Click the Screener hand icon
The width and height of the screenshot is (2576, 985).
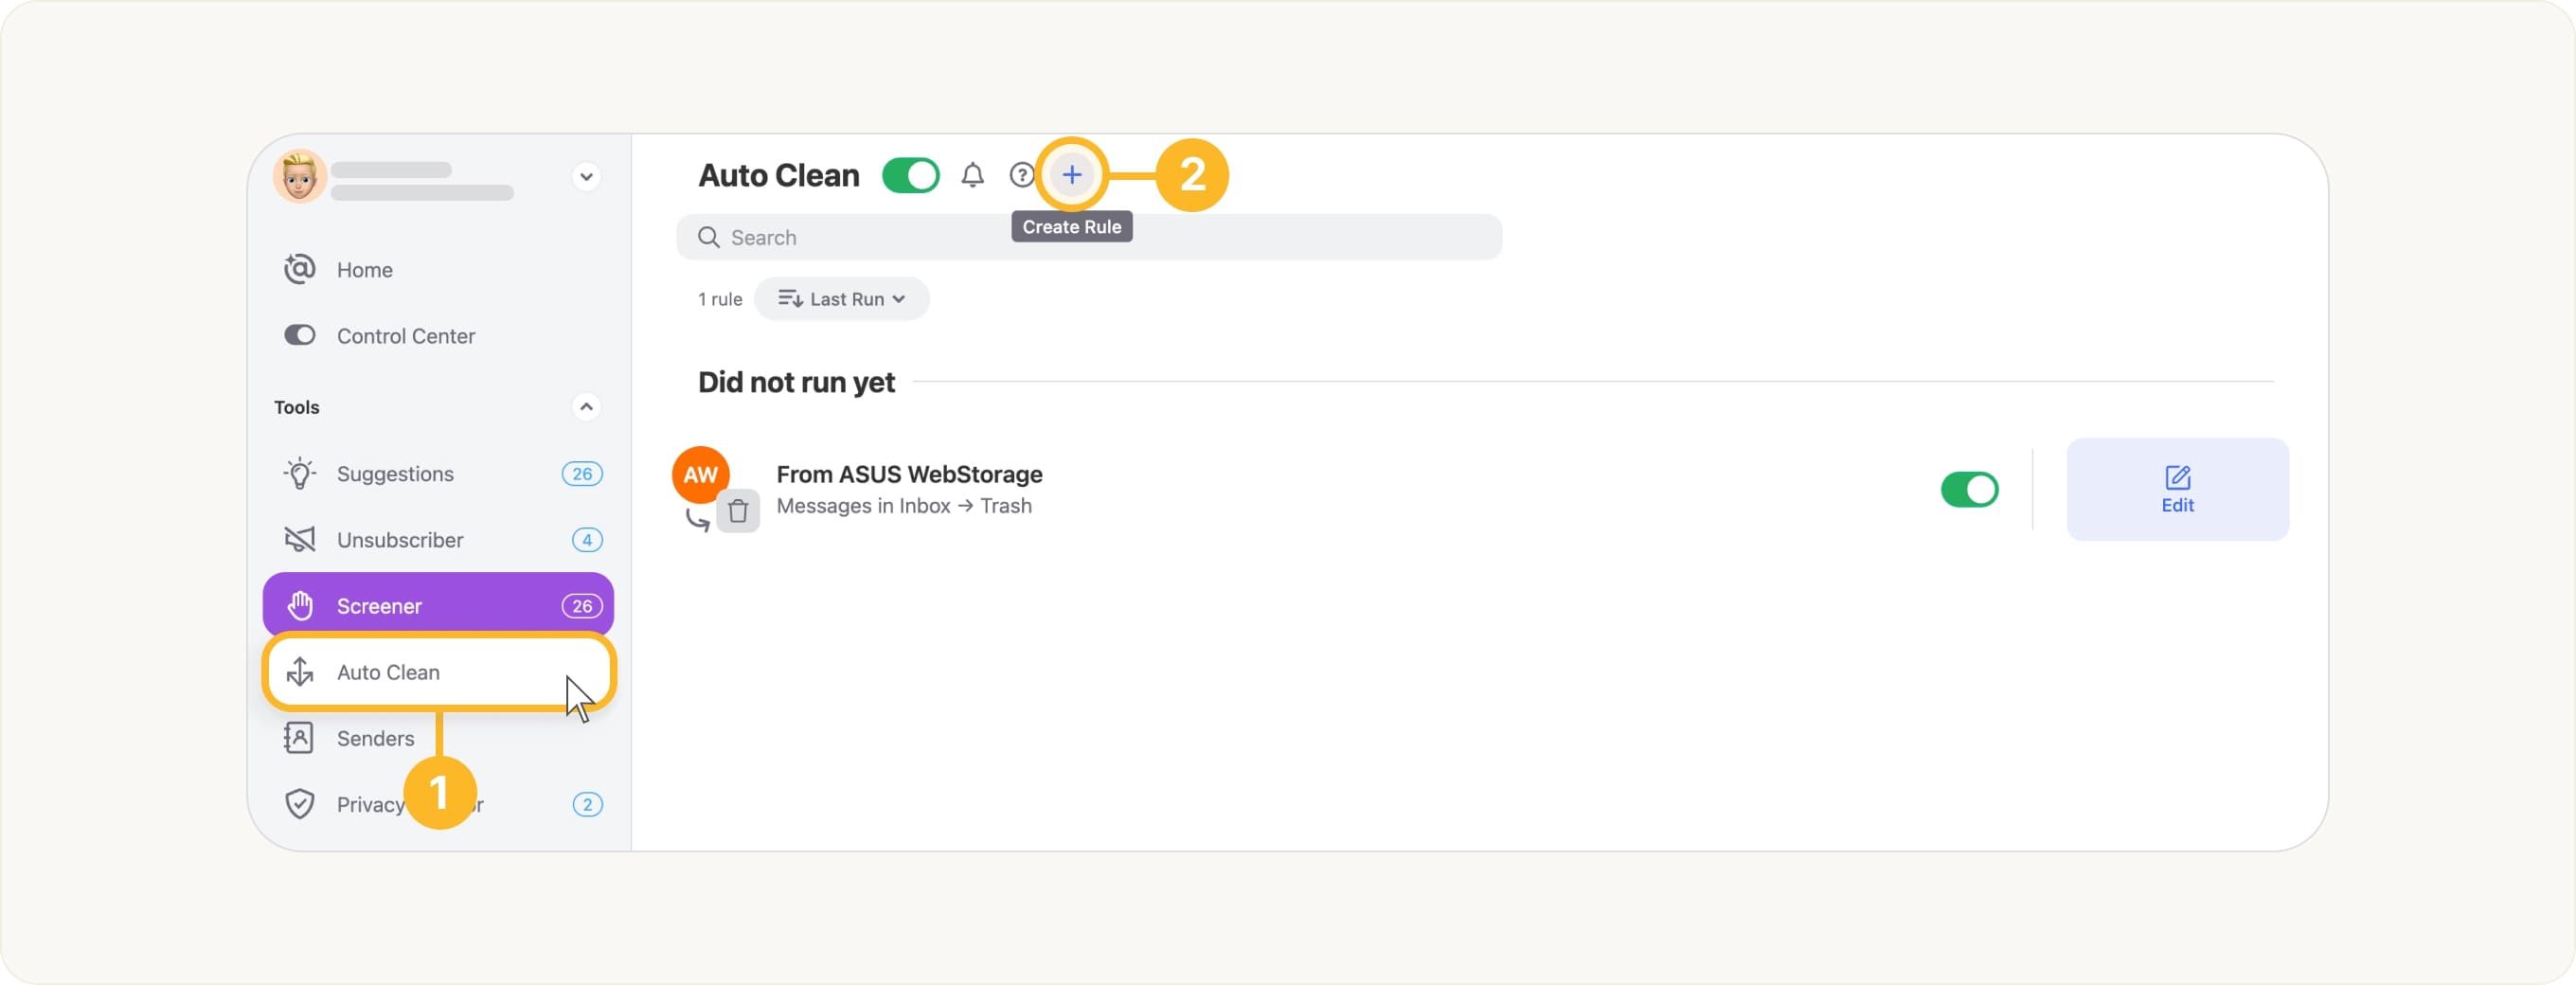coord(300,605)
